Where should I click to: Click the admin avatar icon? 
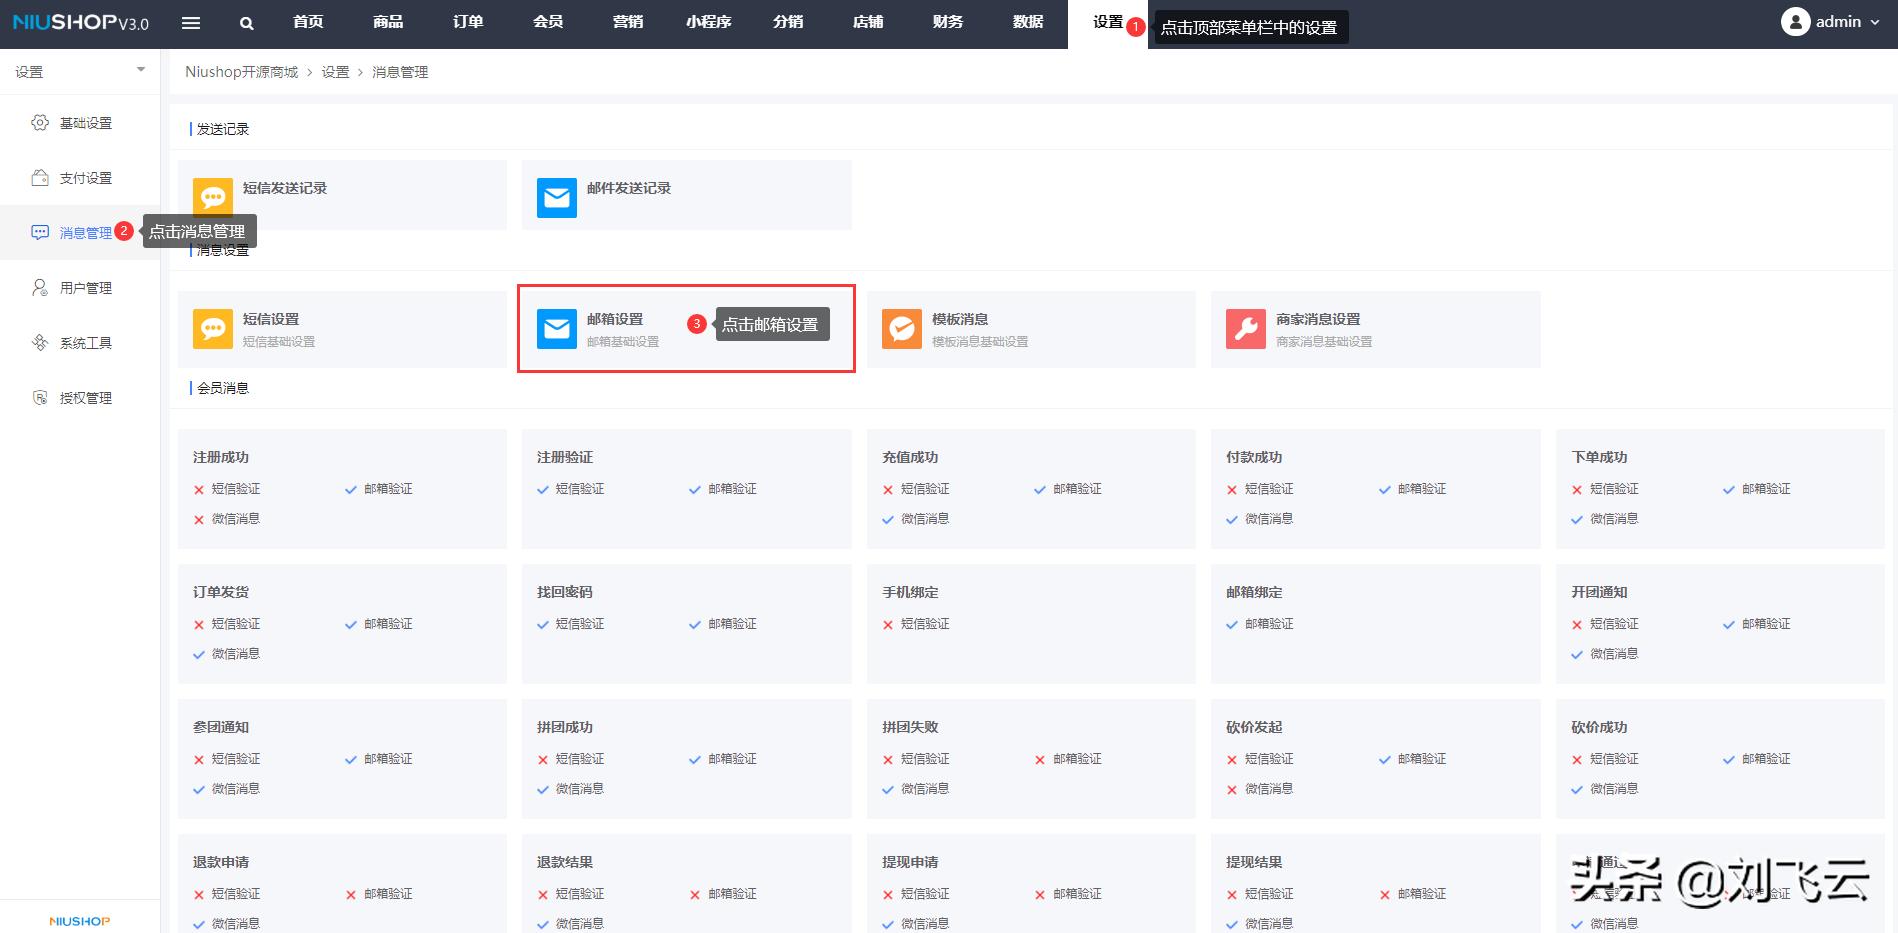1796,21
